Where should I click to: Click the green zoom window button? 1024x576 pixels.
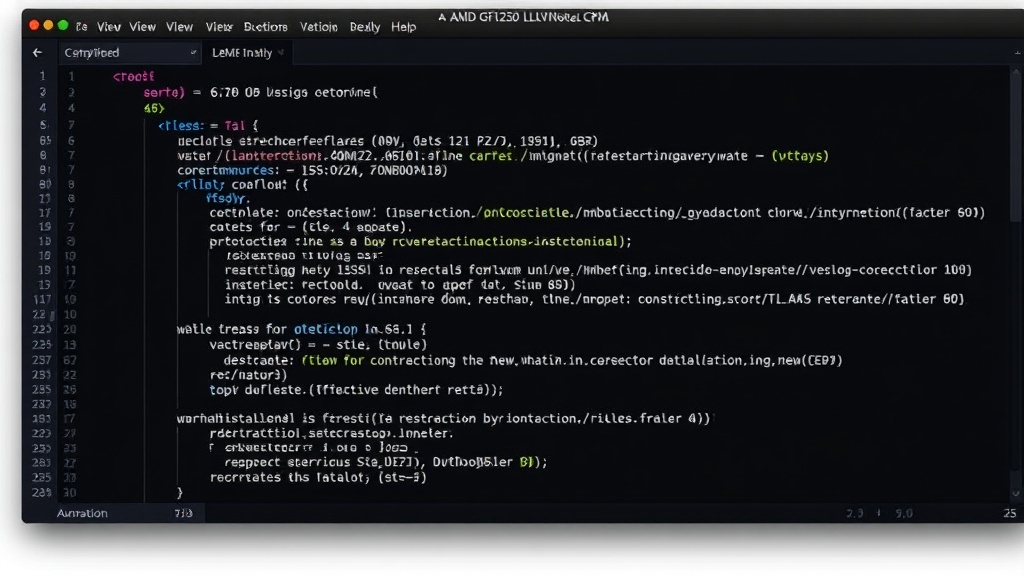pos(63,25)
